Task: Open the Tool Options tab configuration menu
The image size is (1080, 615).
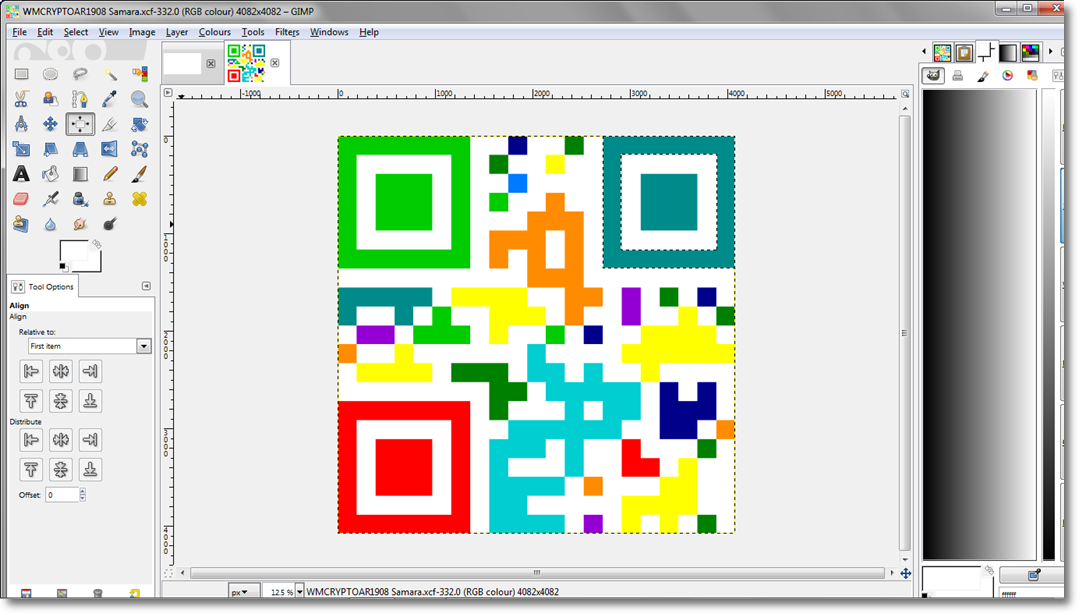Action: click(x=146, y=286)
